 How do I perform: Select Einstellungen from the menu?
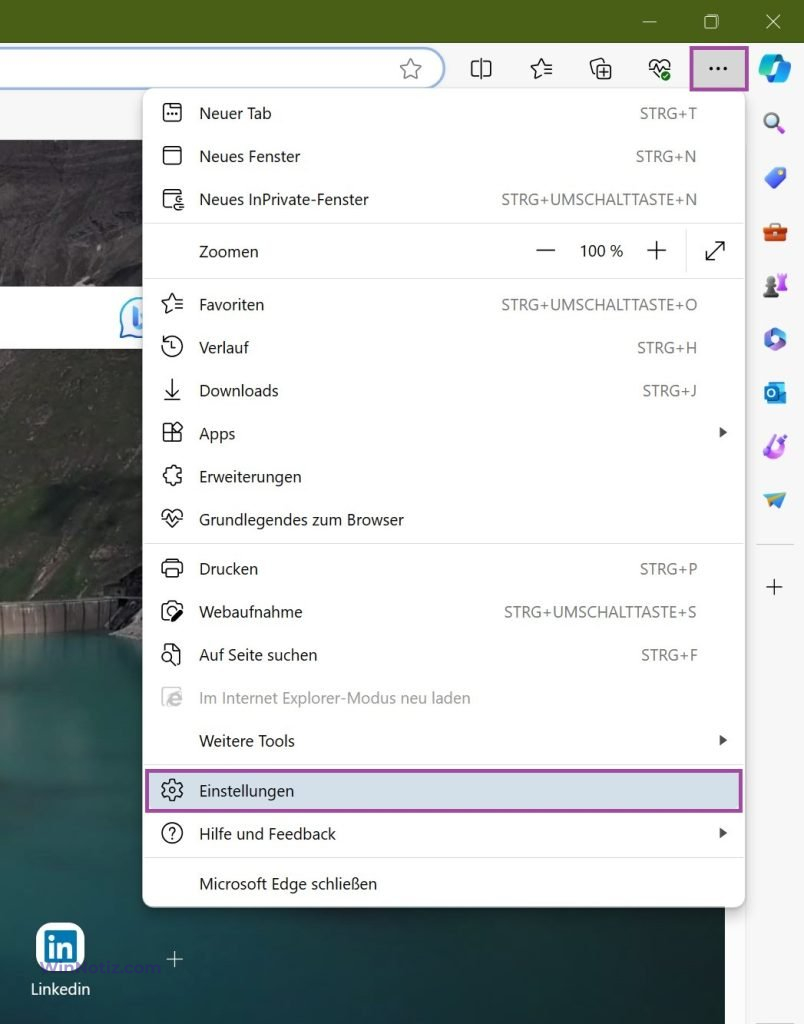(x=443, y=791)
